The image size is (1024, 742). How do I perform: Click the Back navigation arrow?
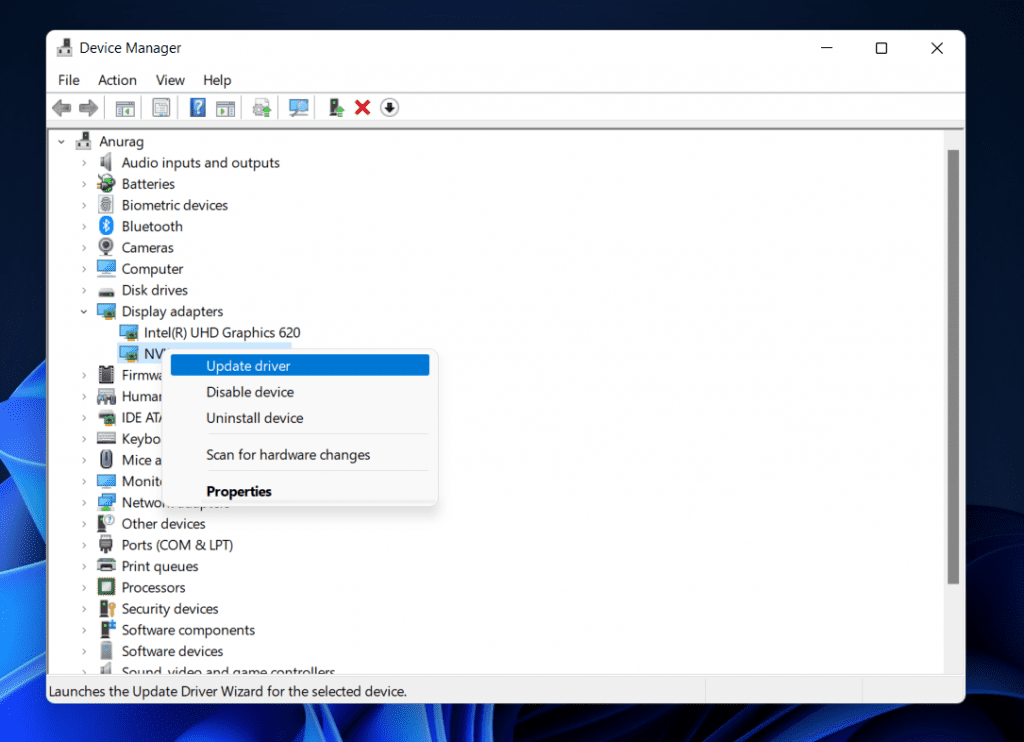pos(61,107)
